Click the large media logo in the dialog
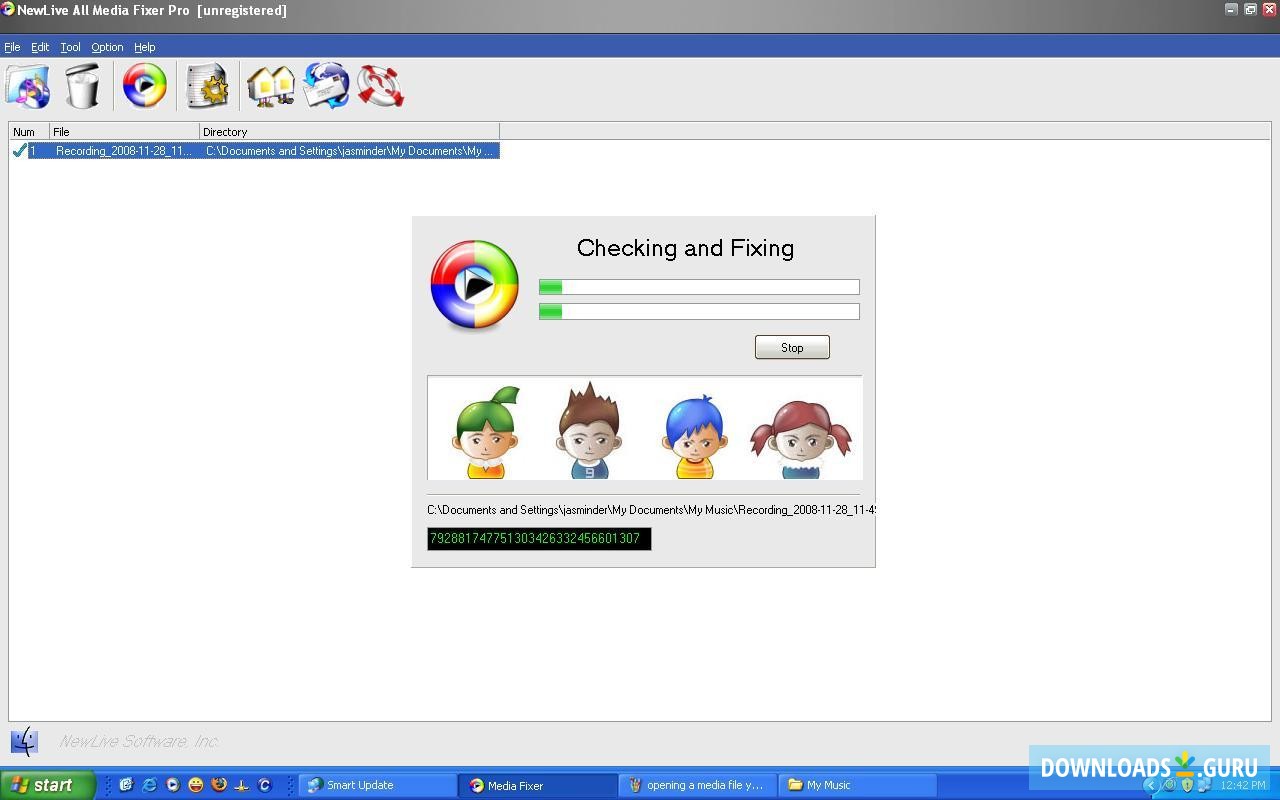The image size is (1280, 800). tap(475, 286)
